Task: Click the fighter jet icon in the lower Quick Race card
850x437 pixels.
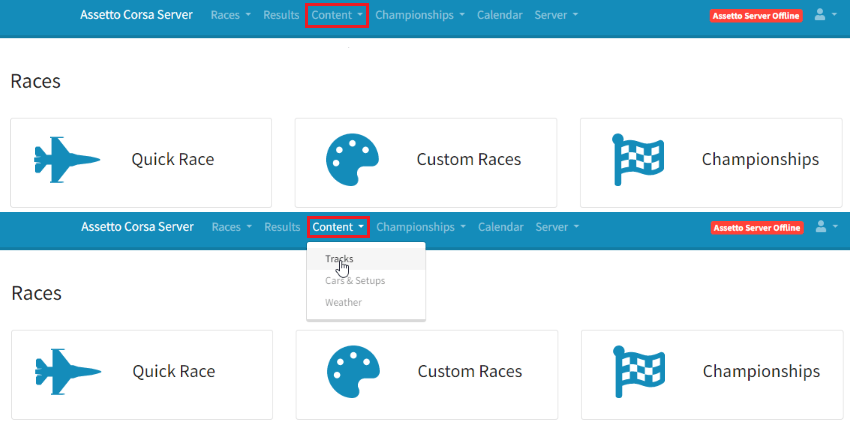Action: point(68,371)
